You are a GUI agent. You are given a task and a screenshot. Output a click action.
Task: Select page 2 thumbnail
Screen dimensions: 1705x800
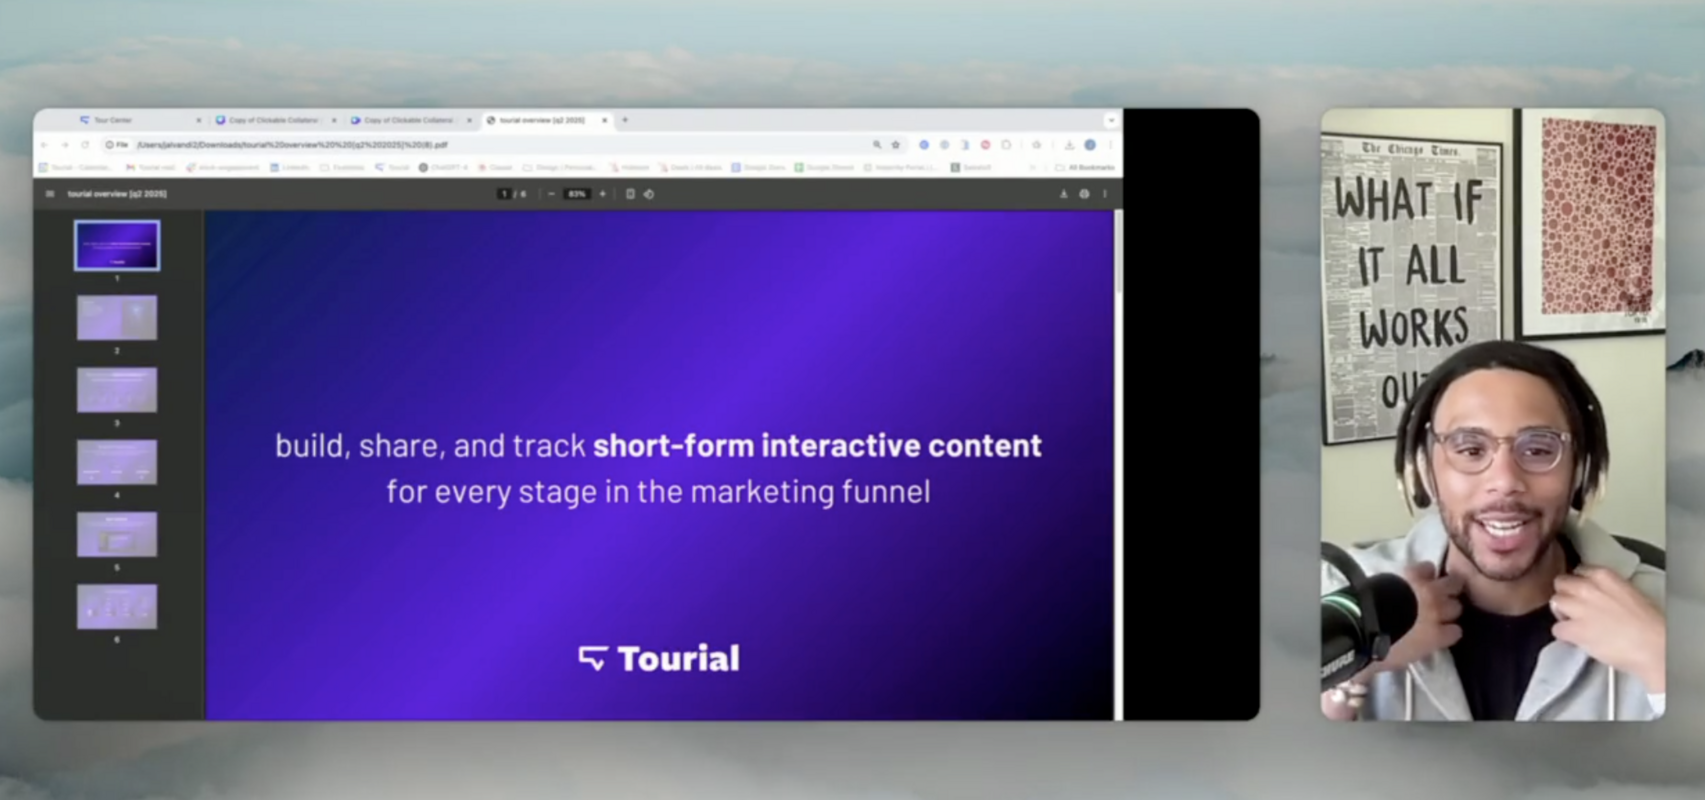tap(117, 318)
